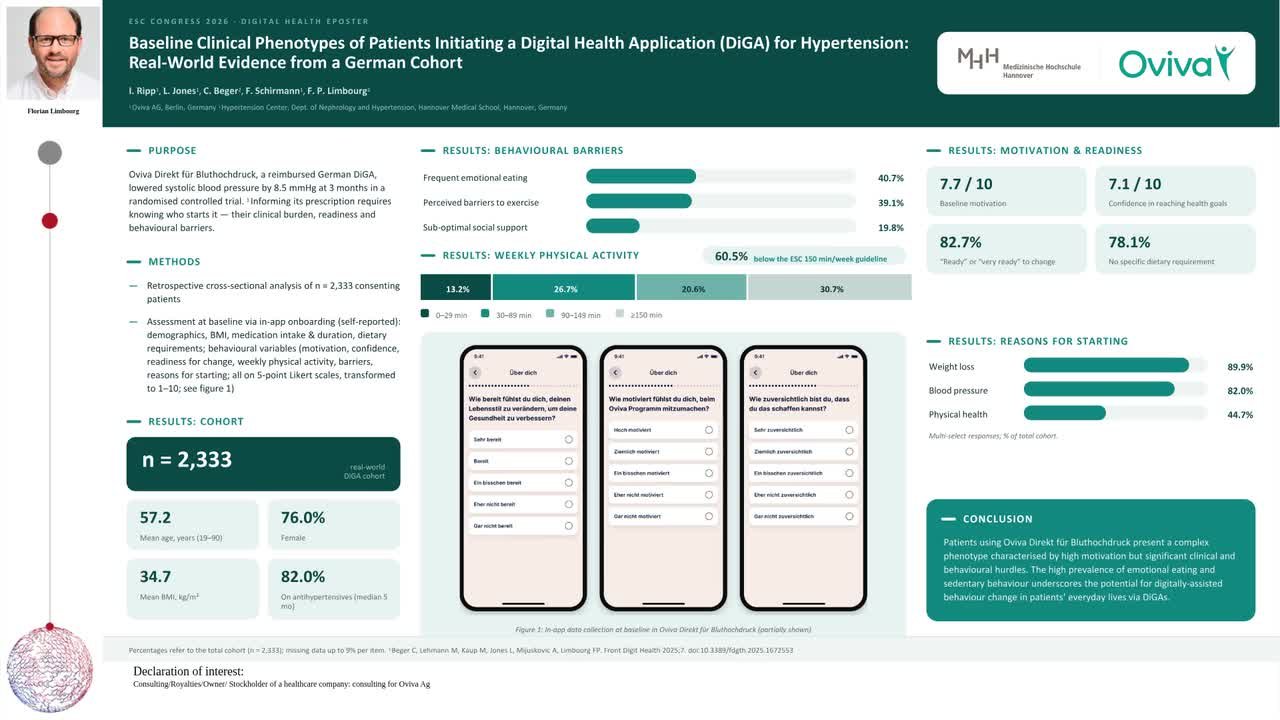Click the 30.7% activity bar segment
This screenshot has width=1280, height=720.
(830, 288)
